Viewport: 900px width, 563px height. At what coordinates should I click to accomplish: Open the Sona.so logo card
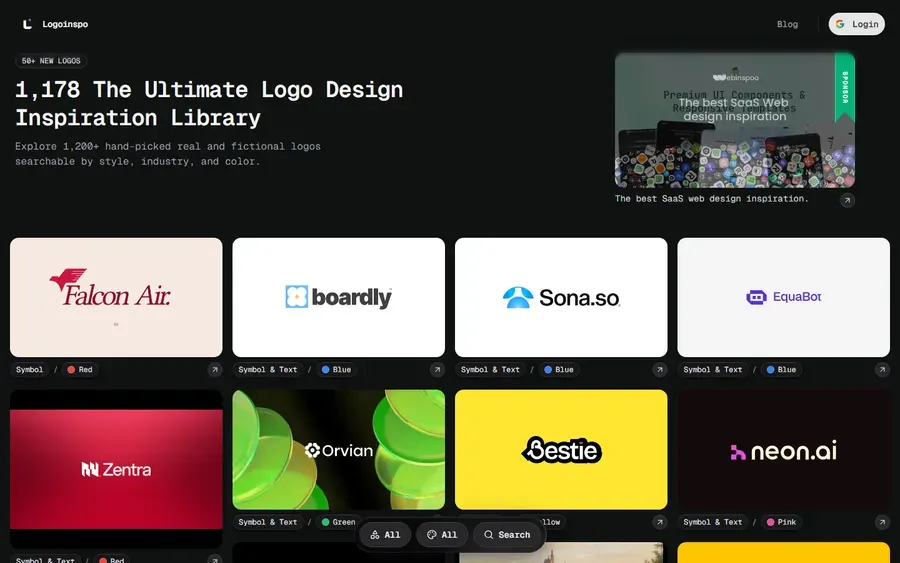(561, 297)
